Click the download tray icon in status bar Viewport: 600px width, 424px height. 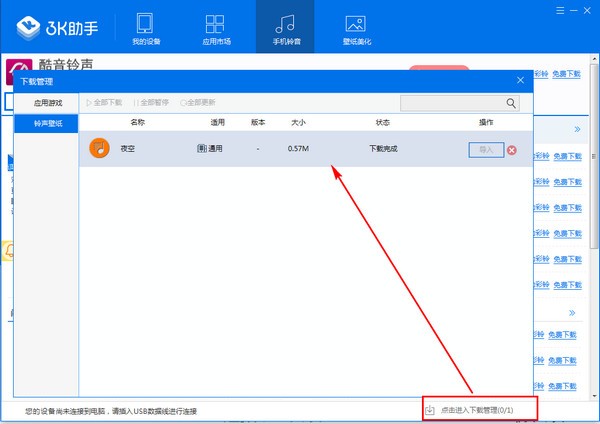click(x=430, y=410)
